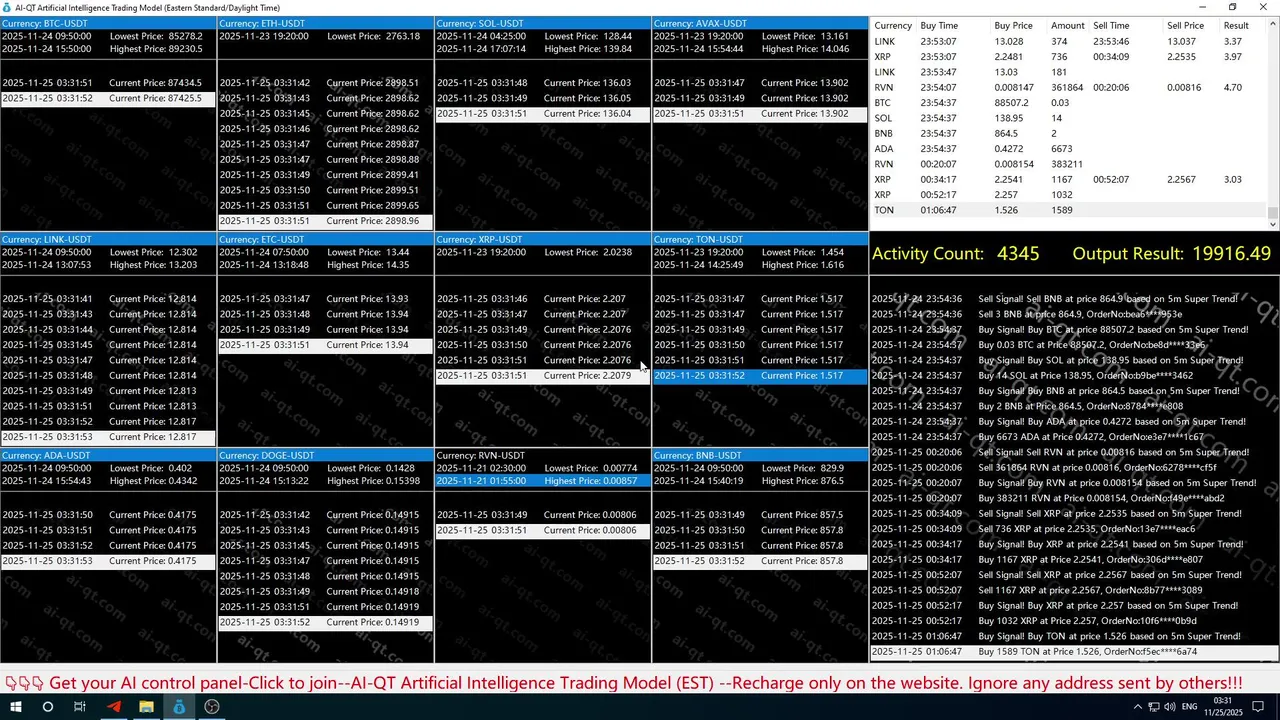Viewport: 1280px width, 720px height.
Task: Sort by the Currency column header
Action: click(893, 26)
